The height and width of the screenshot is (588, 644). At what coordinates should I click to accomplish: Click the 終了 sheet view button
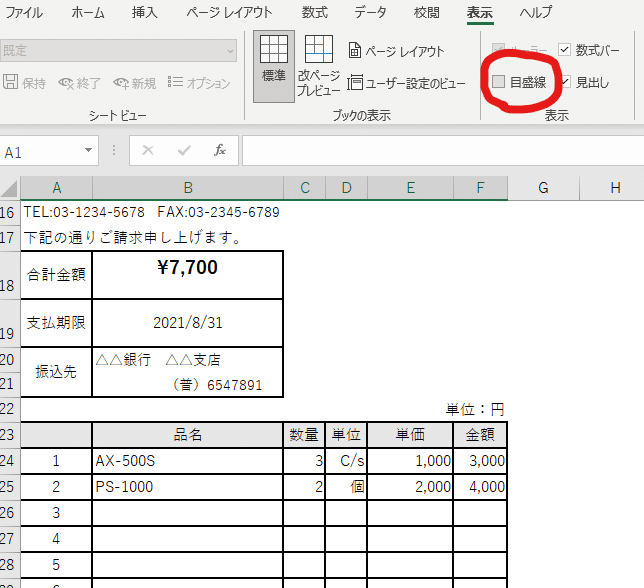80,83
